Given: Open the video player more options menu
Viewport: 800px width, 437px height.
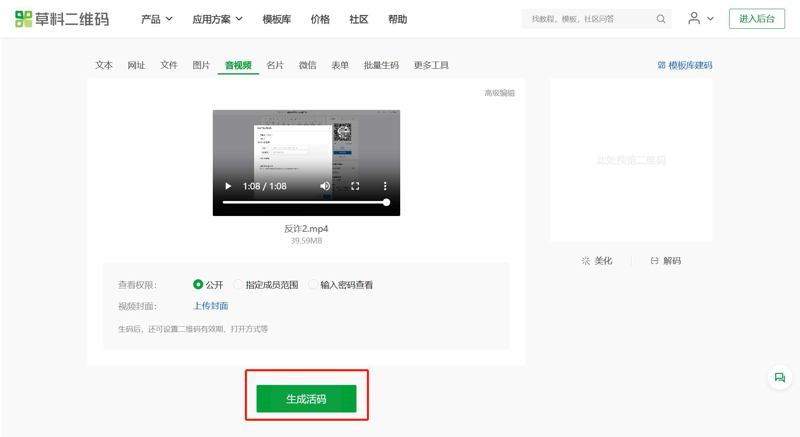Looking at the screenshot, I should [x=385, y=186].
